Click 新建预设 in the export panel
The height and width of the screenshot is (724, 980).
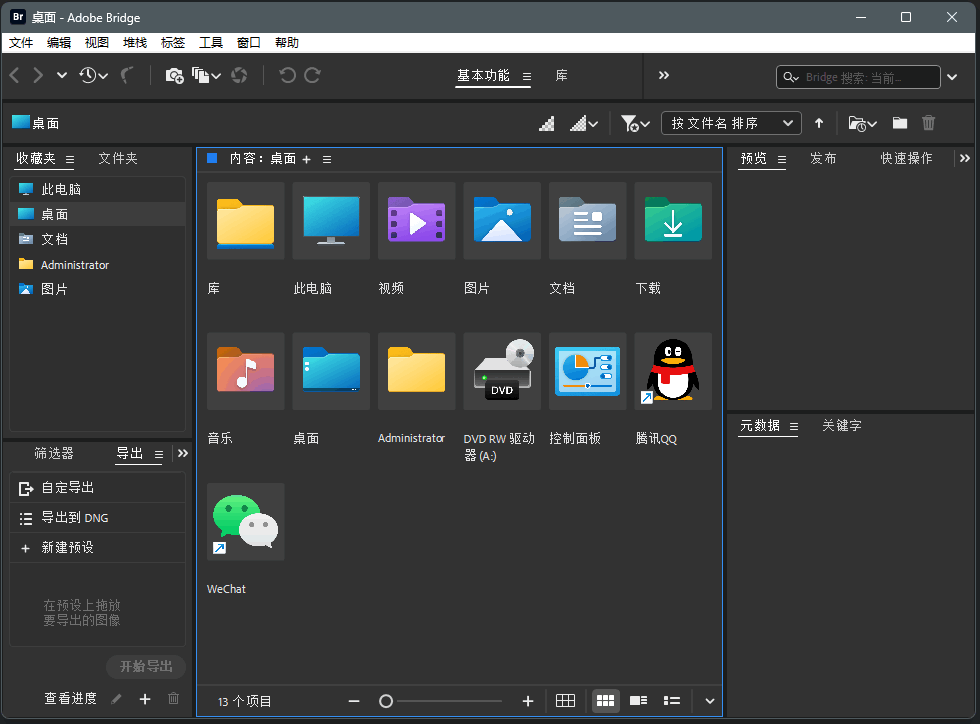[67, 548]
